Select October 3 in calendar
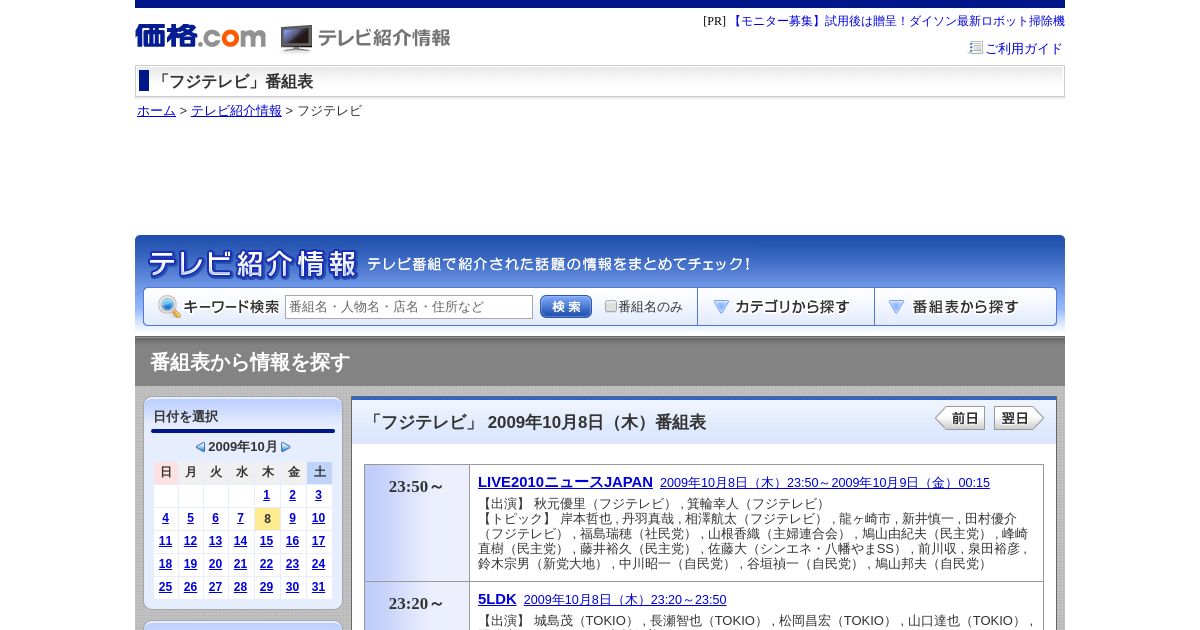 (318, 495)
